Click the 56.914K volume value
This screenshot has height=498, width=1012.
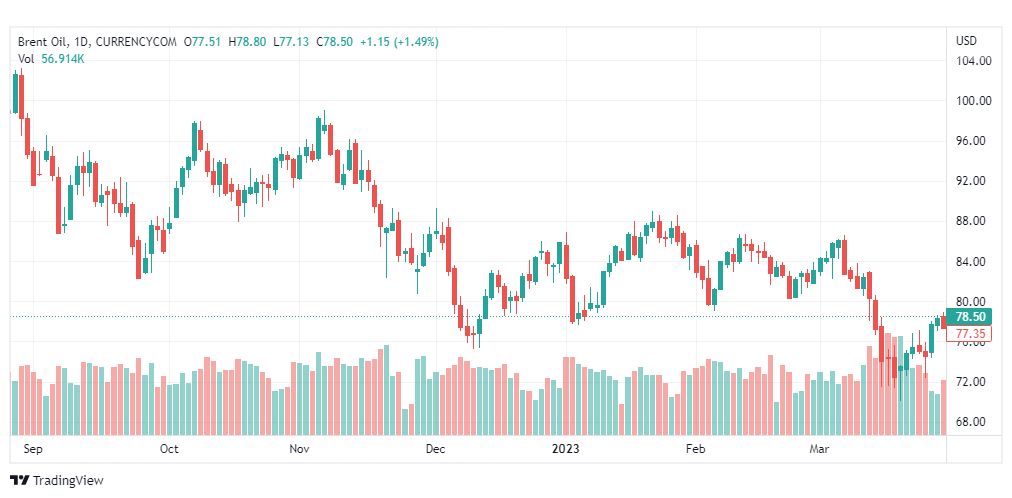click(62, 59)
